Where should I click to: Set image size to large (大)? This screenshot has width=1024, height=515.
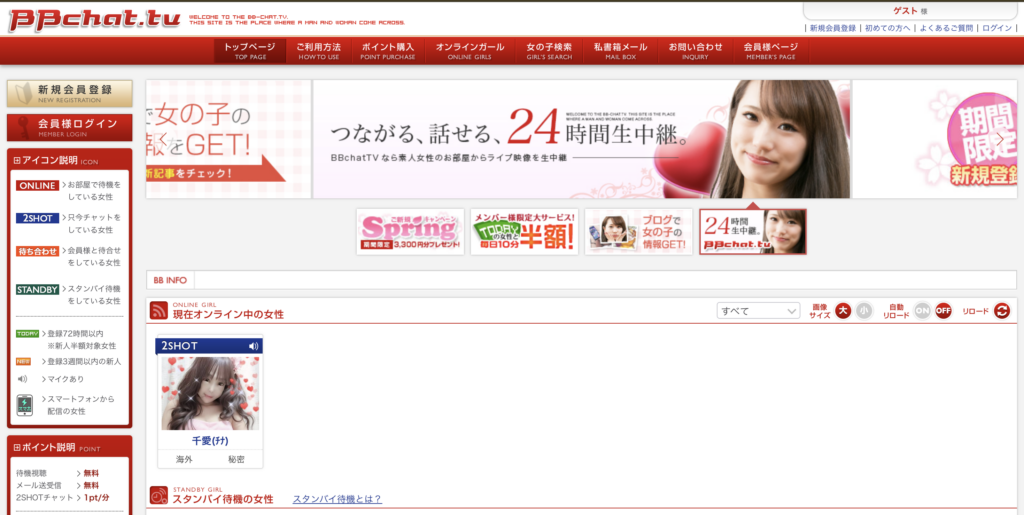843,311
